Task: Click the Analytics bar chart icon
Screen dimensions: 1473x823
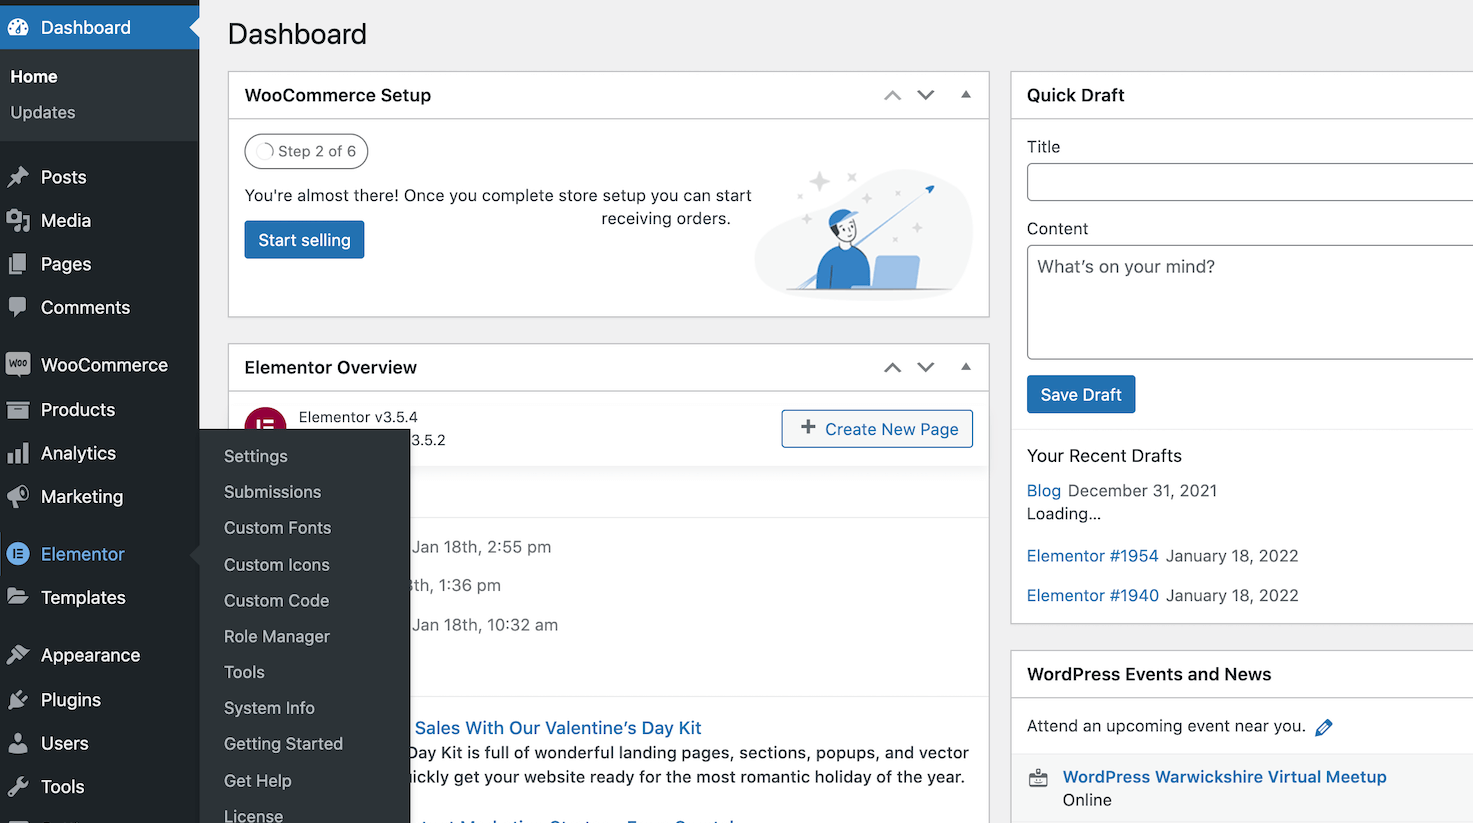Action: (x=18, y=454)
